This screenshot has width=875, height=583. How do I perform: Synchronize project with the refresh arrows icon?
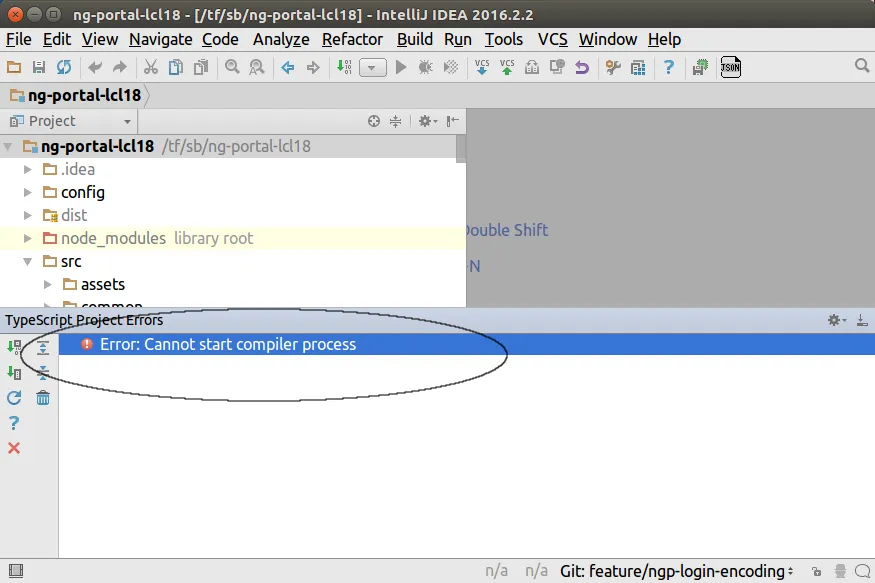point(64,68)
